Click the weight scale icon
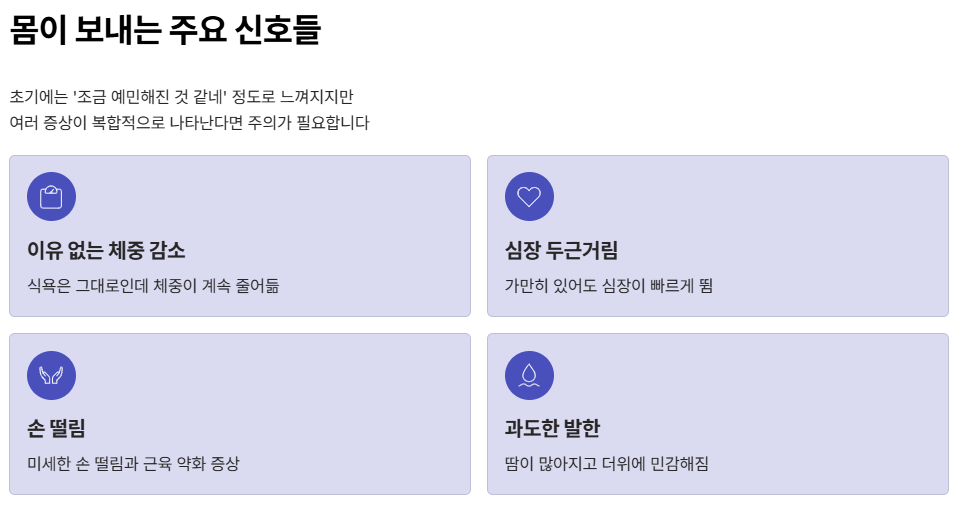Screen dimensions: 964x511 click(x=51, y=197)
